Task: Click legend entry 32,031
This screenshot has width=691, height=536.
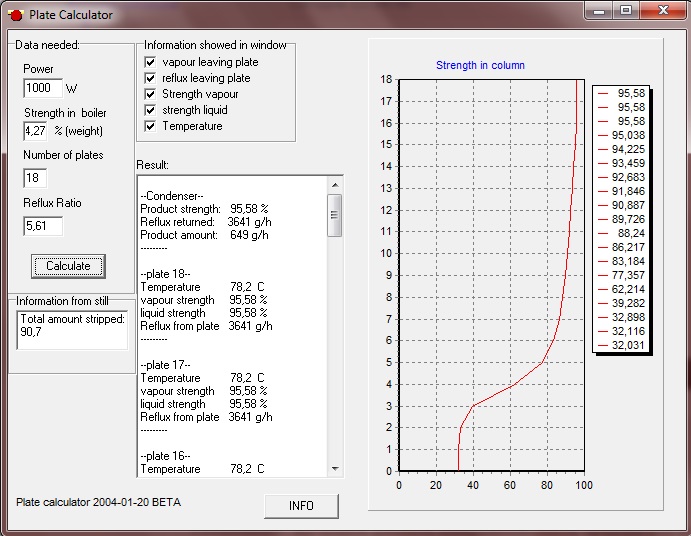Action: coord(621,346)
